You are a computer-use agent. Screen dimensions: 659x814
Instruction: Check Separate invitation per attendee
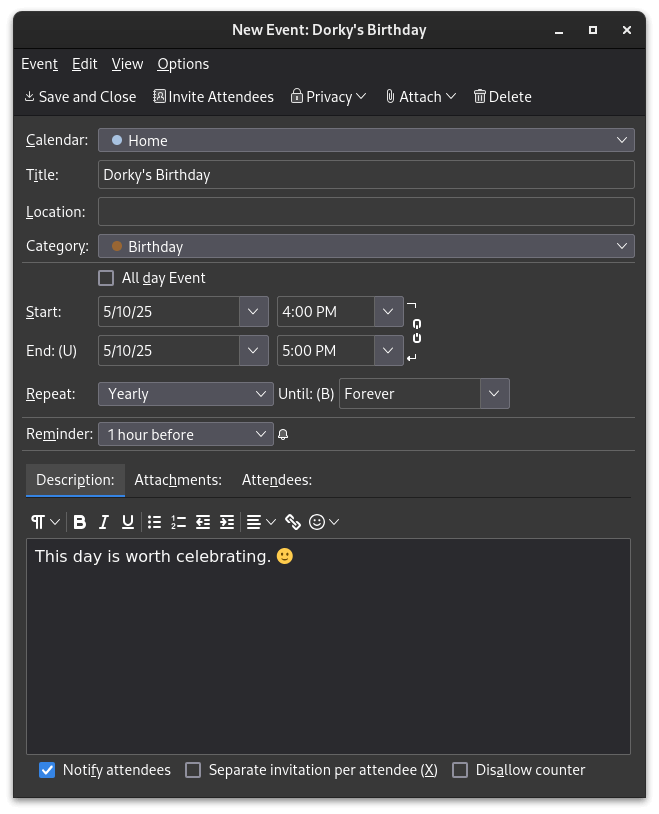(x=193, y=770)
